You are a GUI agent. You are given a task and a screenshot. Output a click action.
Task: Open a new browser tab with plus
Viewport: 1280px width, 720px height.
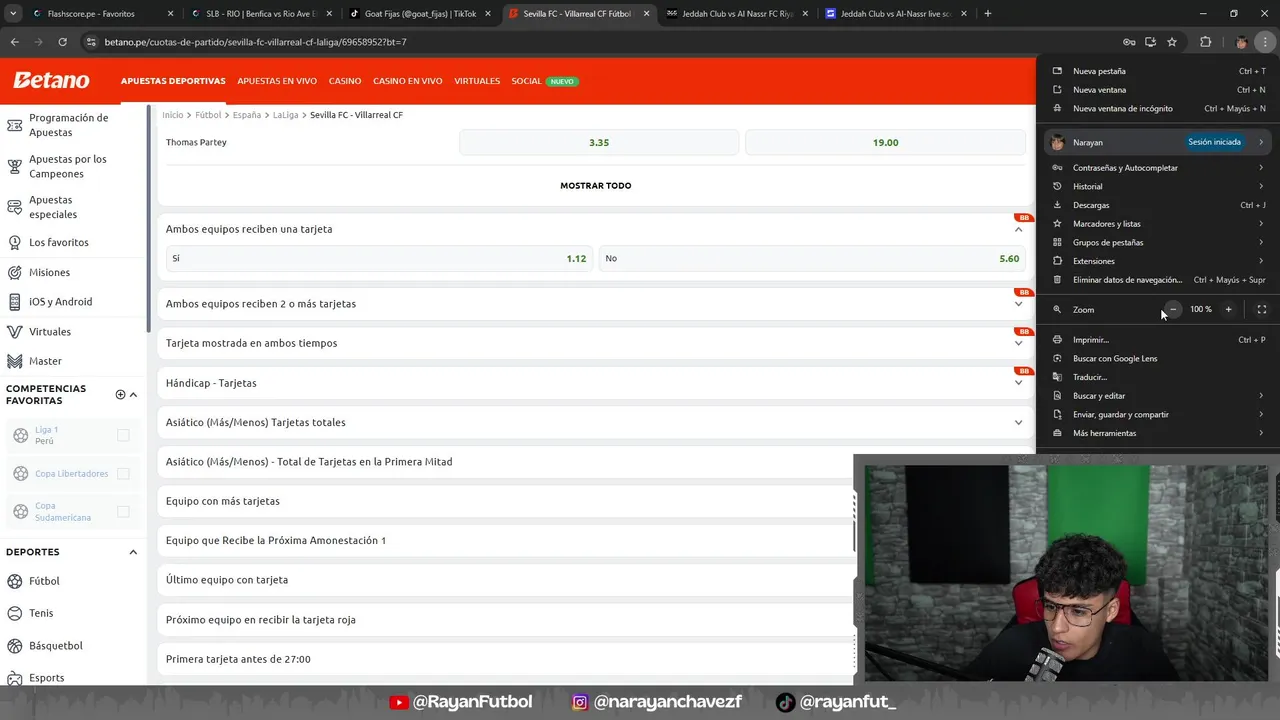988,14
